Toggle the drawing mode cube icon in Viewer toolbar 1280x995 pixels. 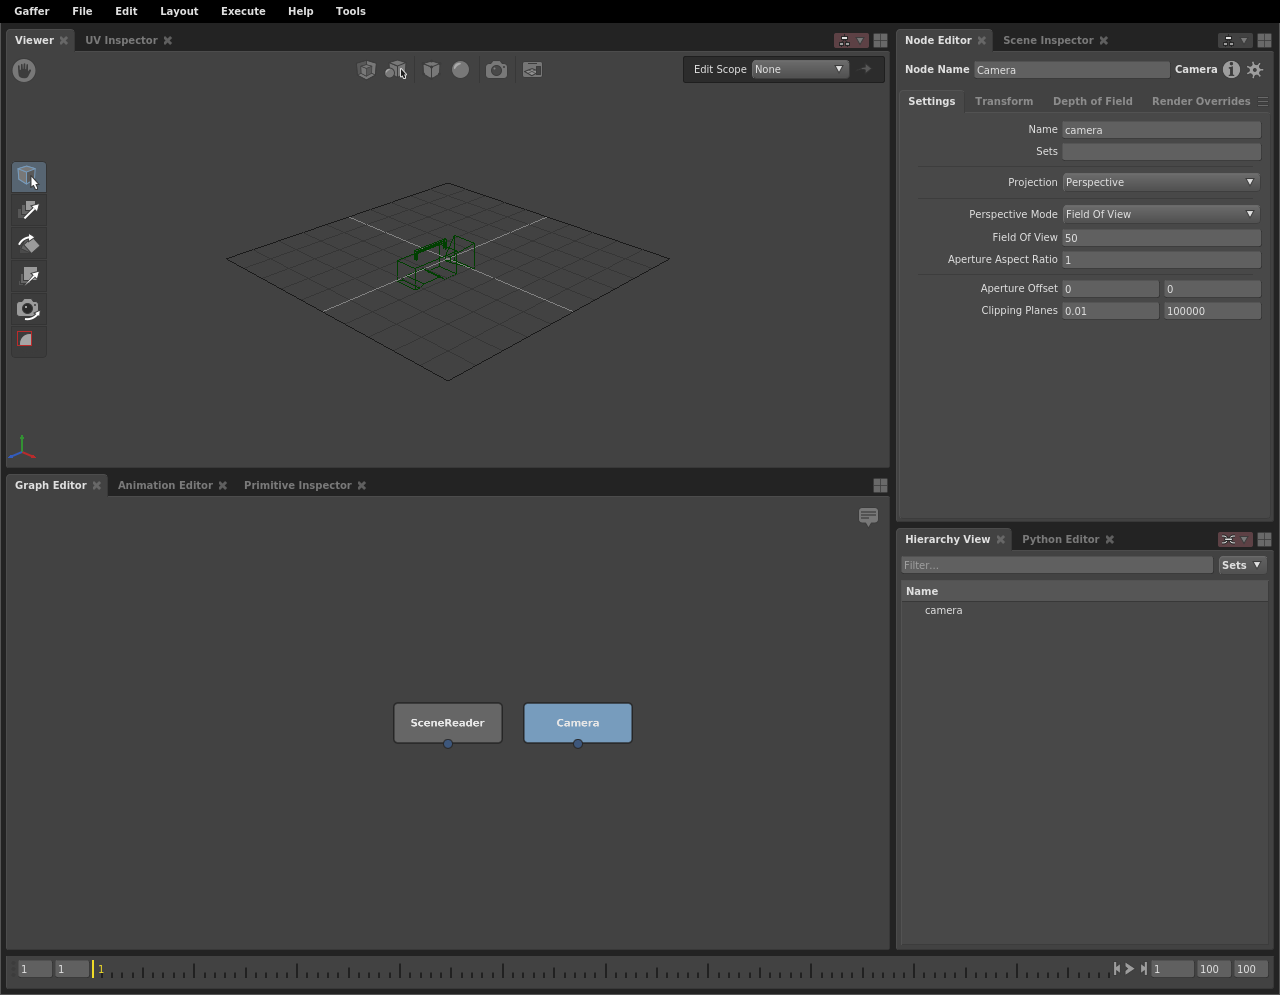pyautogui.click(x=431, y=69)
